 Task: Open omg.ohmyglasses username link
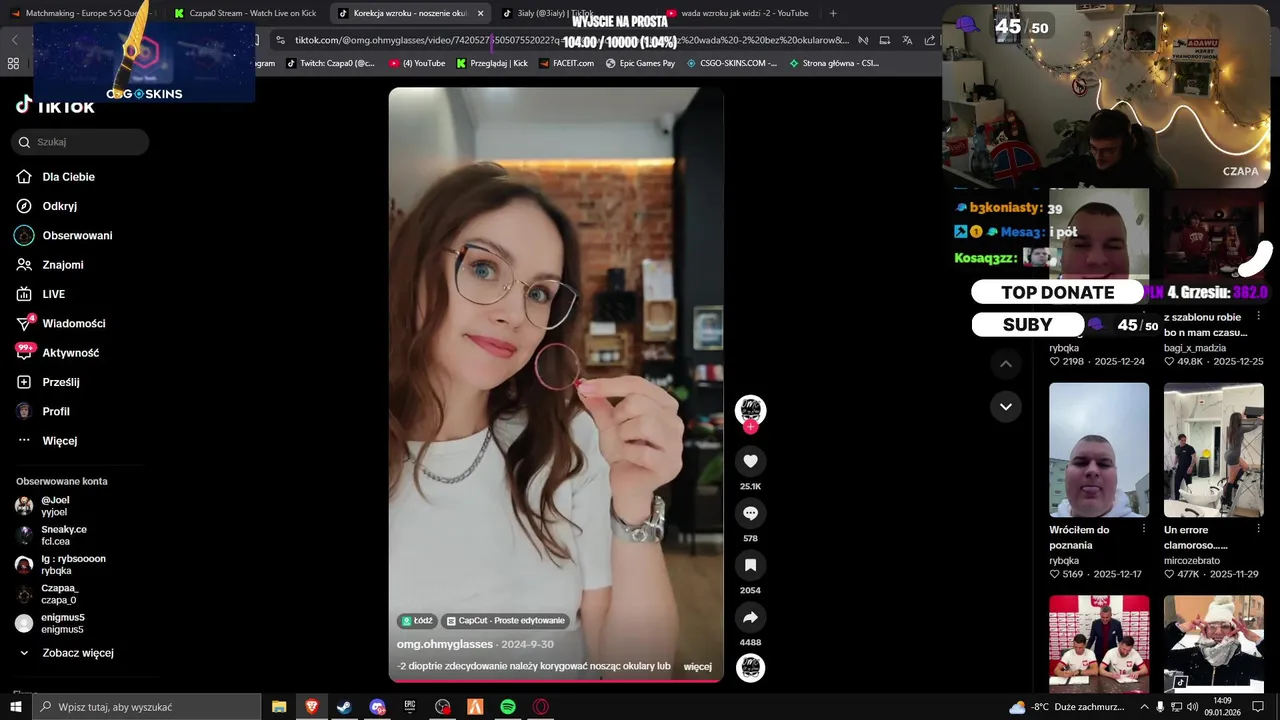tap(445, 644)
